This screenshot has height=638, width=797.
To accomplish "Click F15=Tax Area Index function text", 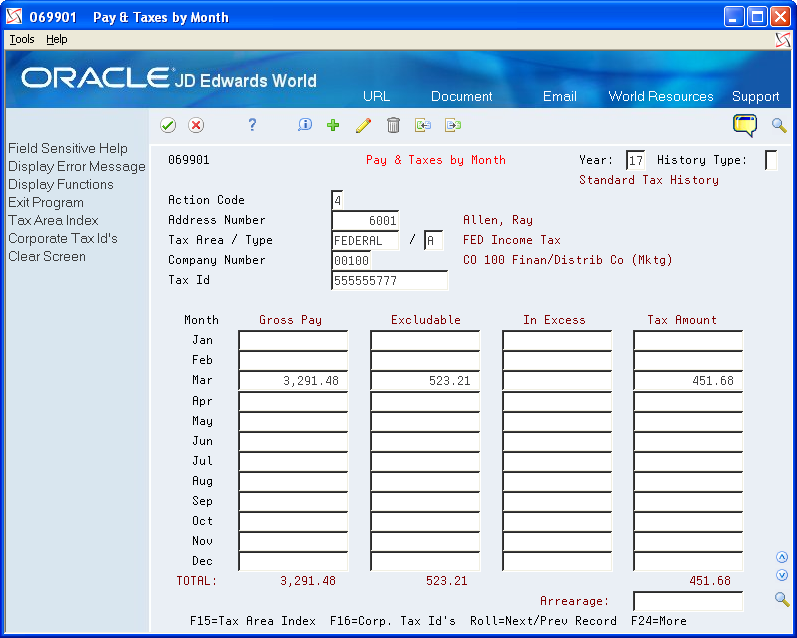I will pyautogui.click(x=253, y=621).
